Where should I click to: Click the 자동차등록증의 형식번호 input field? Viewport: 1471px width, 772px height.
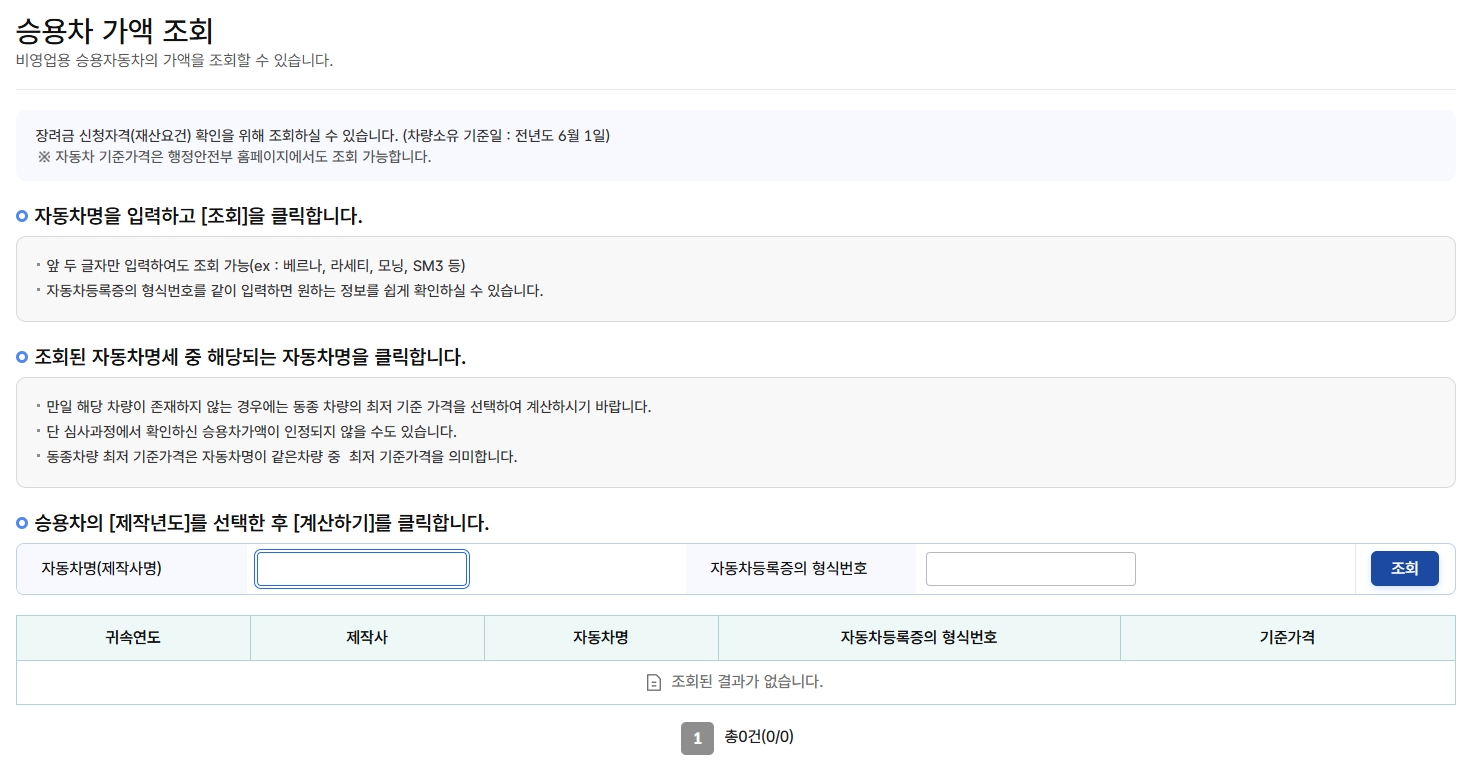[x=1031, y=569]
